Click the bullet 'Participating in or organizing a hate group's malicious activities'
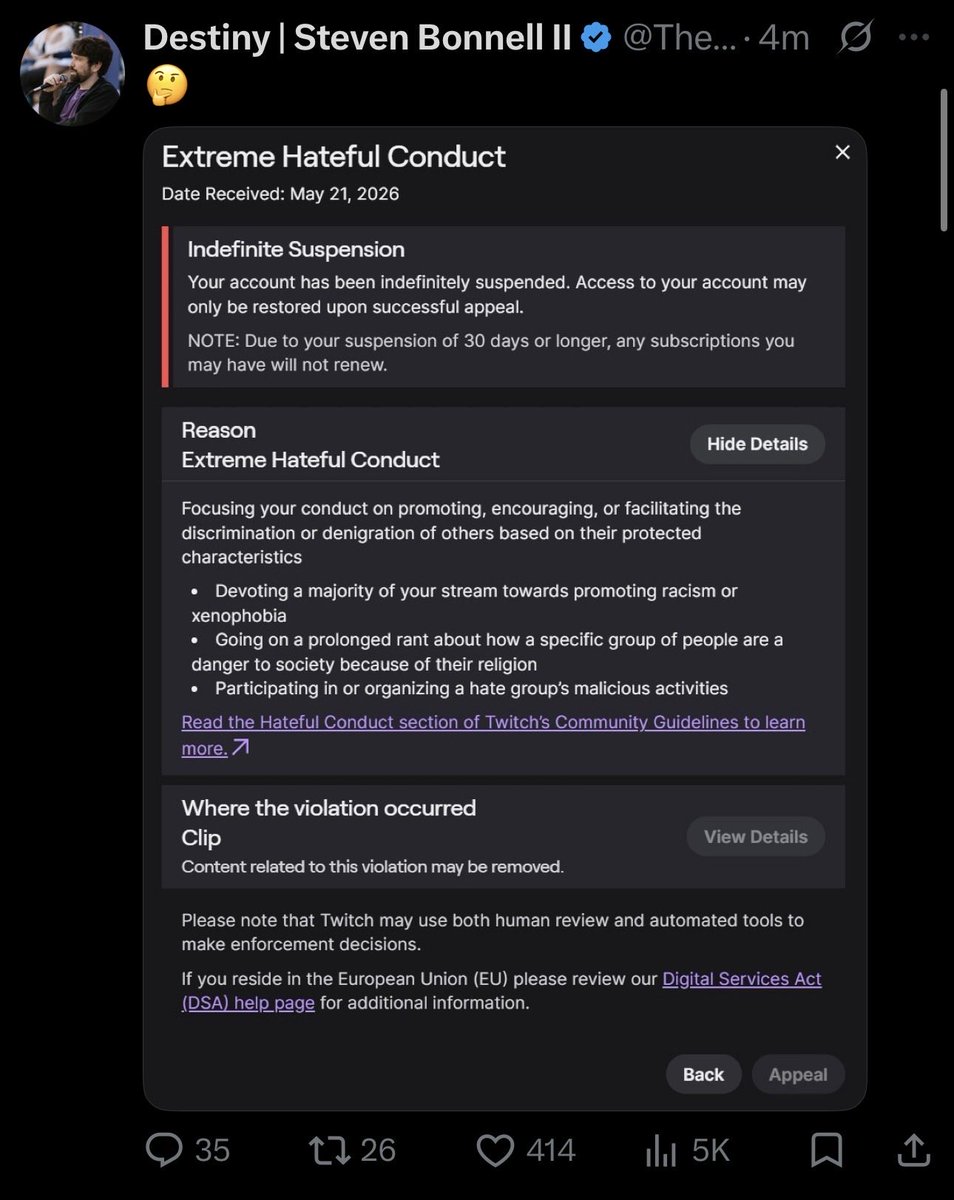Viewport: 954px width, 1200px height. (x=471, y=688)
